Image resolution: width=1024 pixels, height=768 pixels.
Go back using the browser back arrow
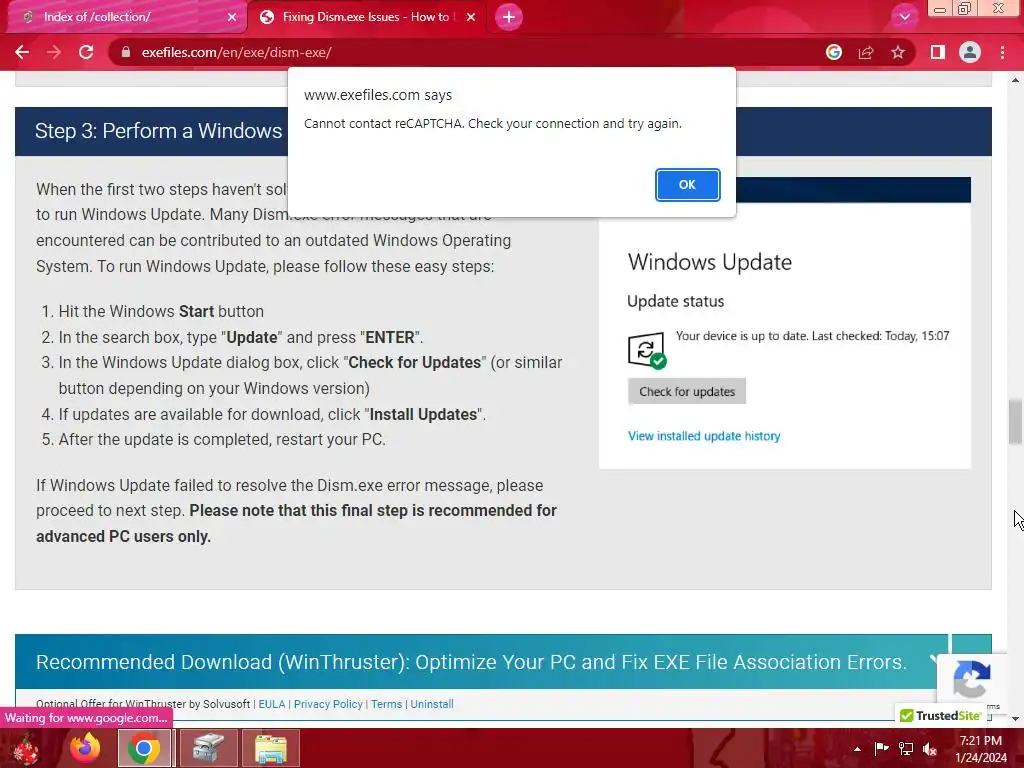pos(22,52)
